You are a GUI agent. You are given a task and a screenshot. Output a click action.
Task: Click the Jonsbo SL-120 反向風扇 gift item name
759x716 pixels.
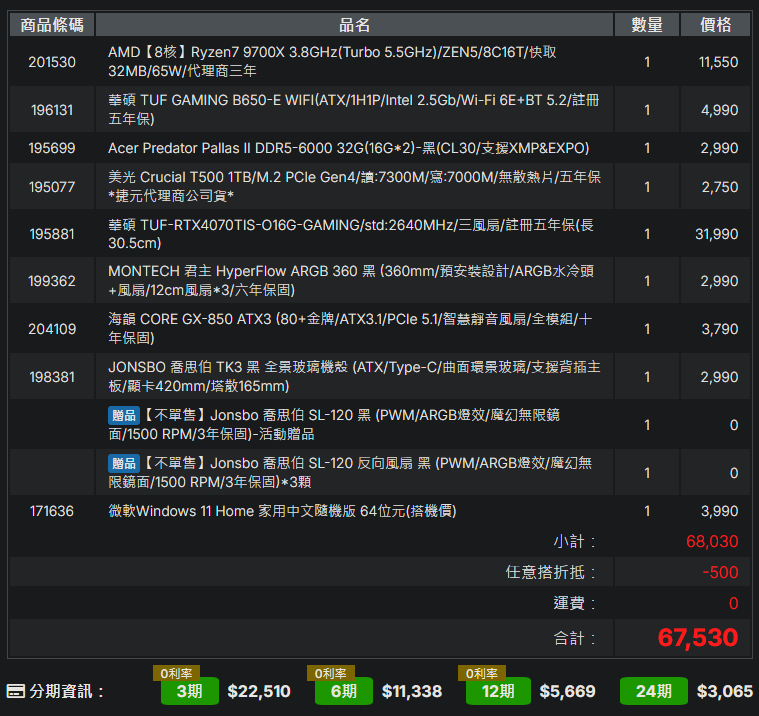pyautogui.click(x=350, y=472)
